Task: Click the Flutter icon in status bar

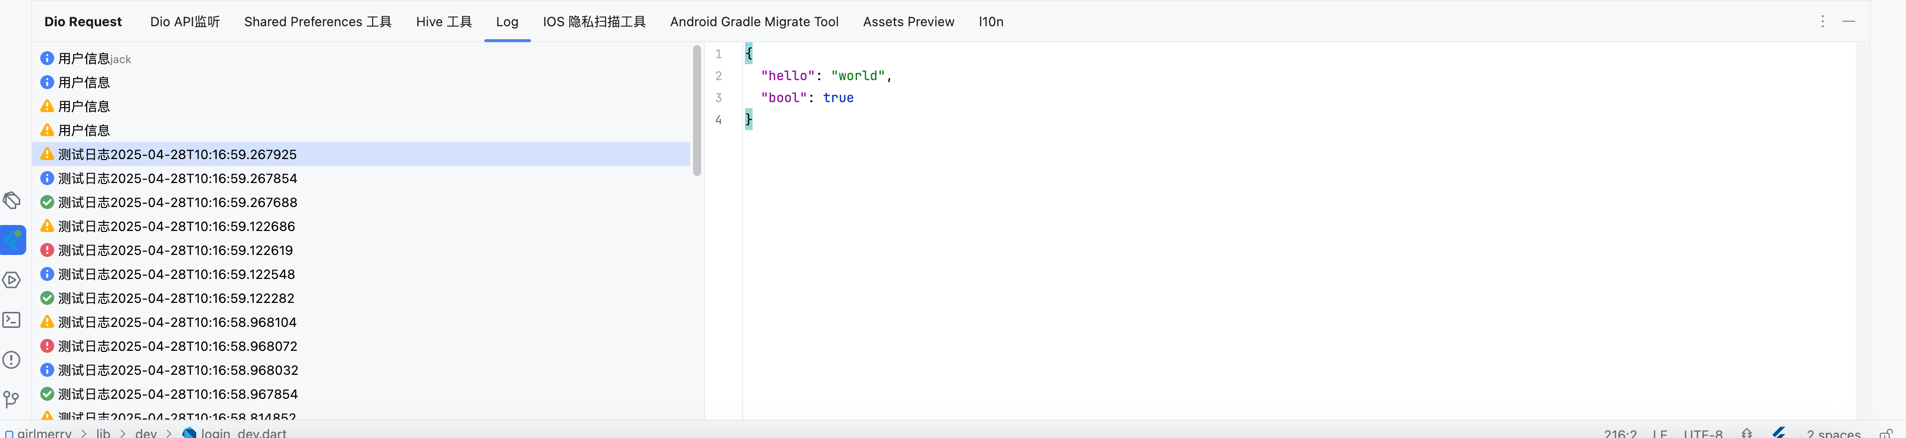Action: (1779, 433)
